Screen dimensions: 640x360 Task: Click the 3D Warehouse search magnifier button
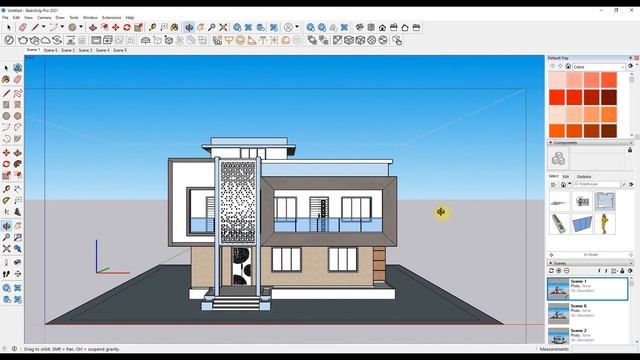[x=624, y=184]
